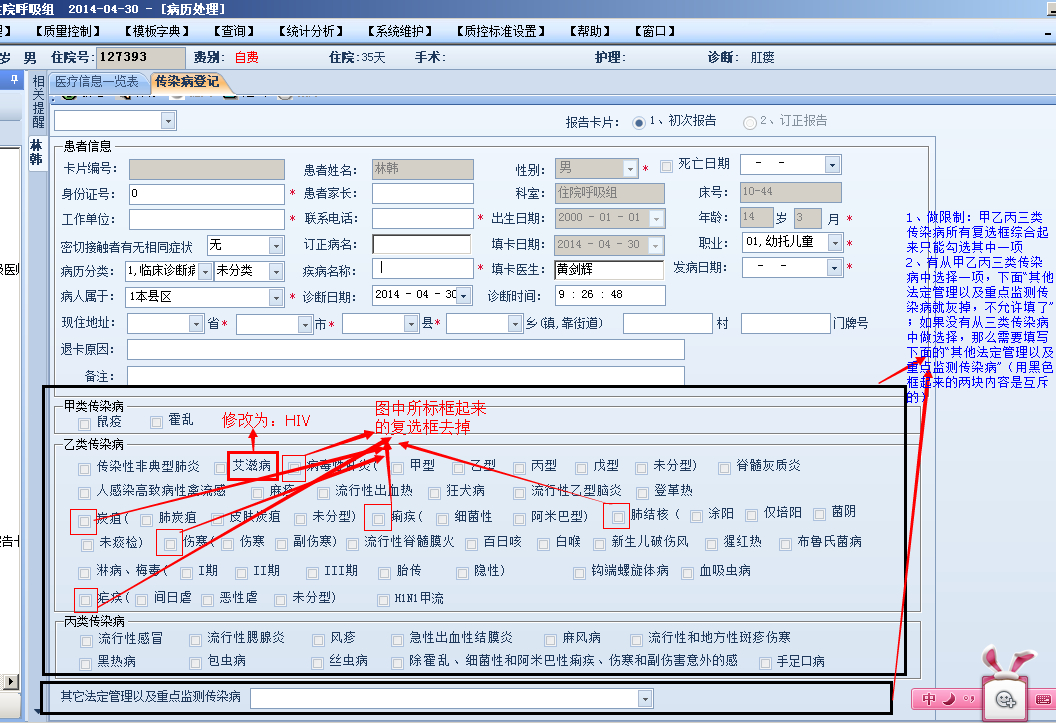This screenshot has height=723, width=1056.
Task: Click the left panel scroll right arrow
Action: (x=11, y=681)
